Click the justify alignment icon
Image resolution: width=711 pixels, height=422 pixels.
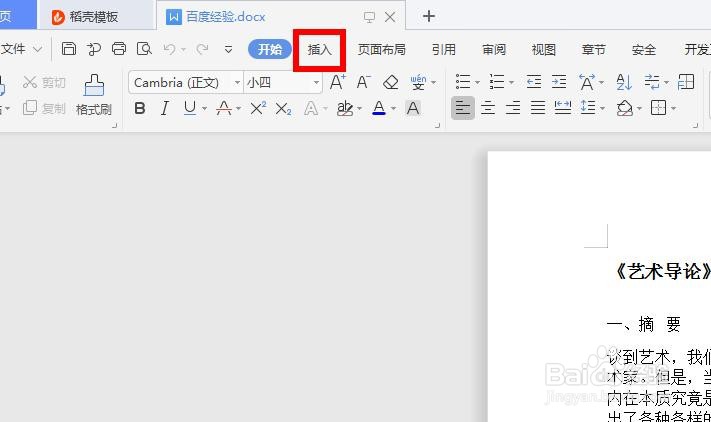pos(538,108)
